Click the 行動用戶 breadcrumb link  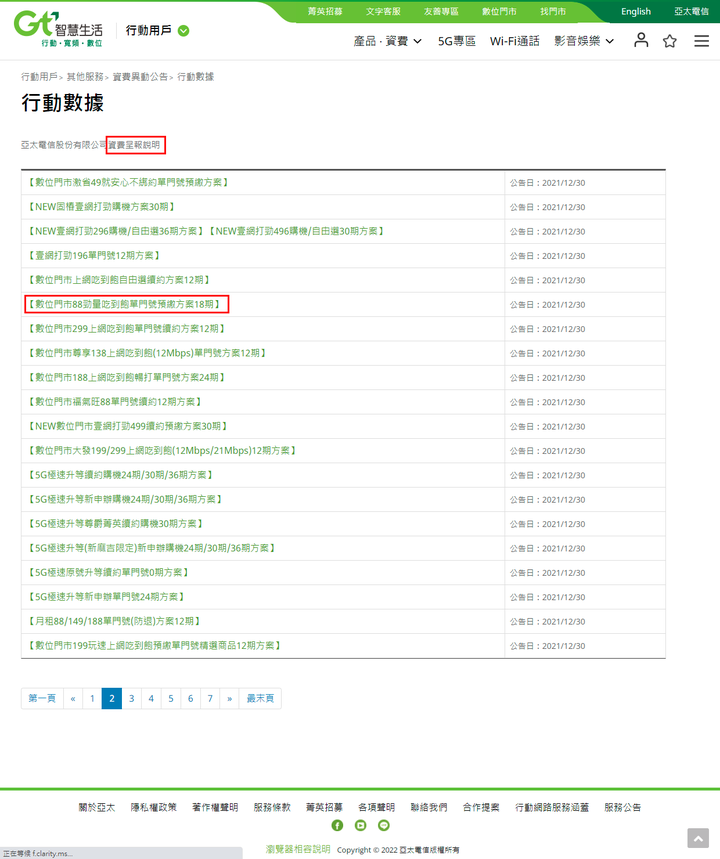coord(39,77)
